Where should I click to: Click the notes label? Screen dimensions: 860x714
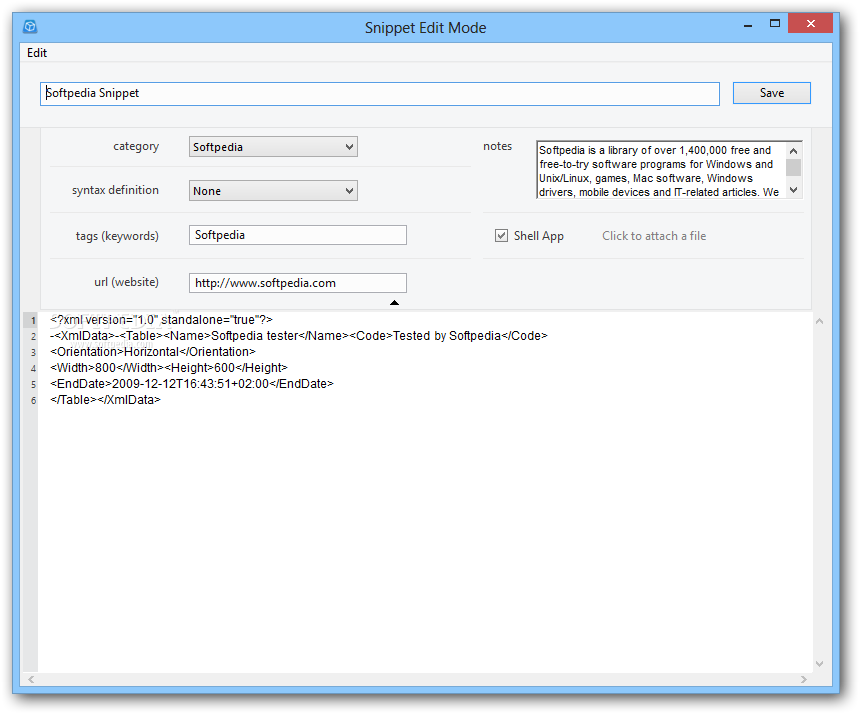coord(497,146)
